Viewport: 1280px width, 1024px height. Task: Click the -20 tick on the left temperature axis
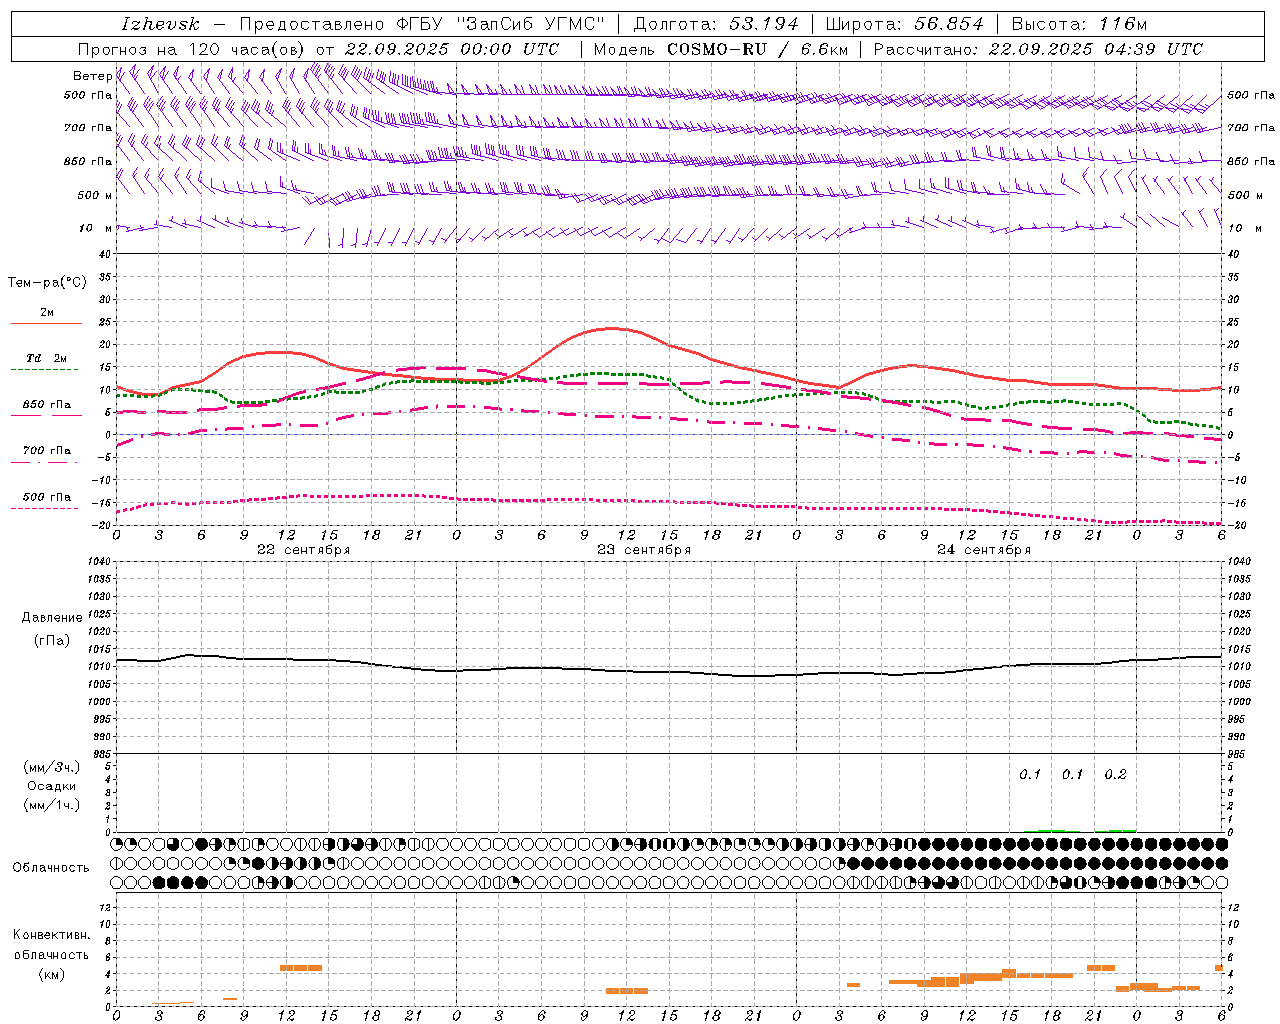click(102, 525)
